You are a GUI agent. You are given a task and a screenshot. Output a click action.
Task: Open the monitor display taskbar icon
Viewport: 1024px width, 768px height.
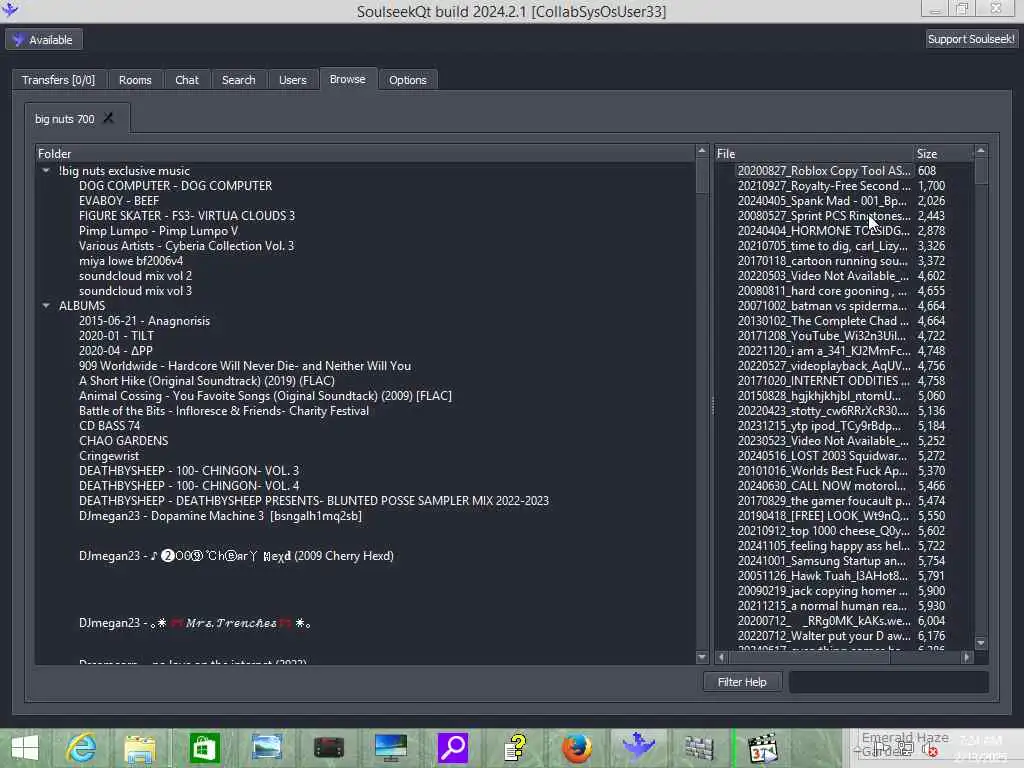pyautogui.click(x=391, y=748)
